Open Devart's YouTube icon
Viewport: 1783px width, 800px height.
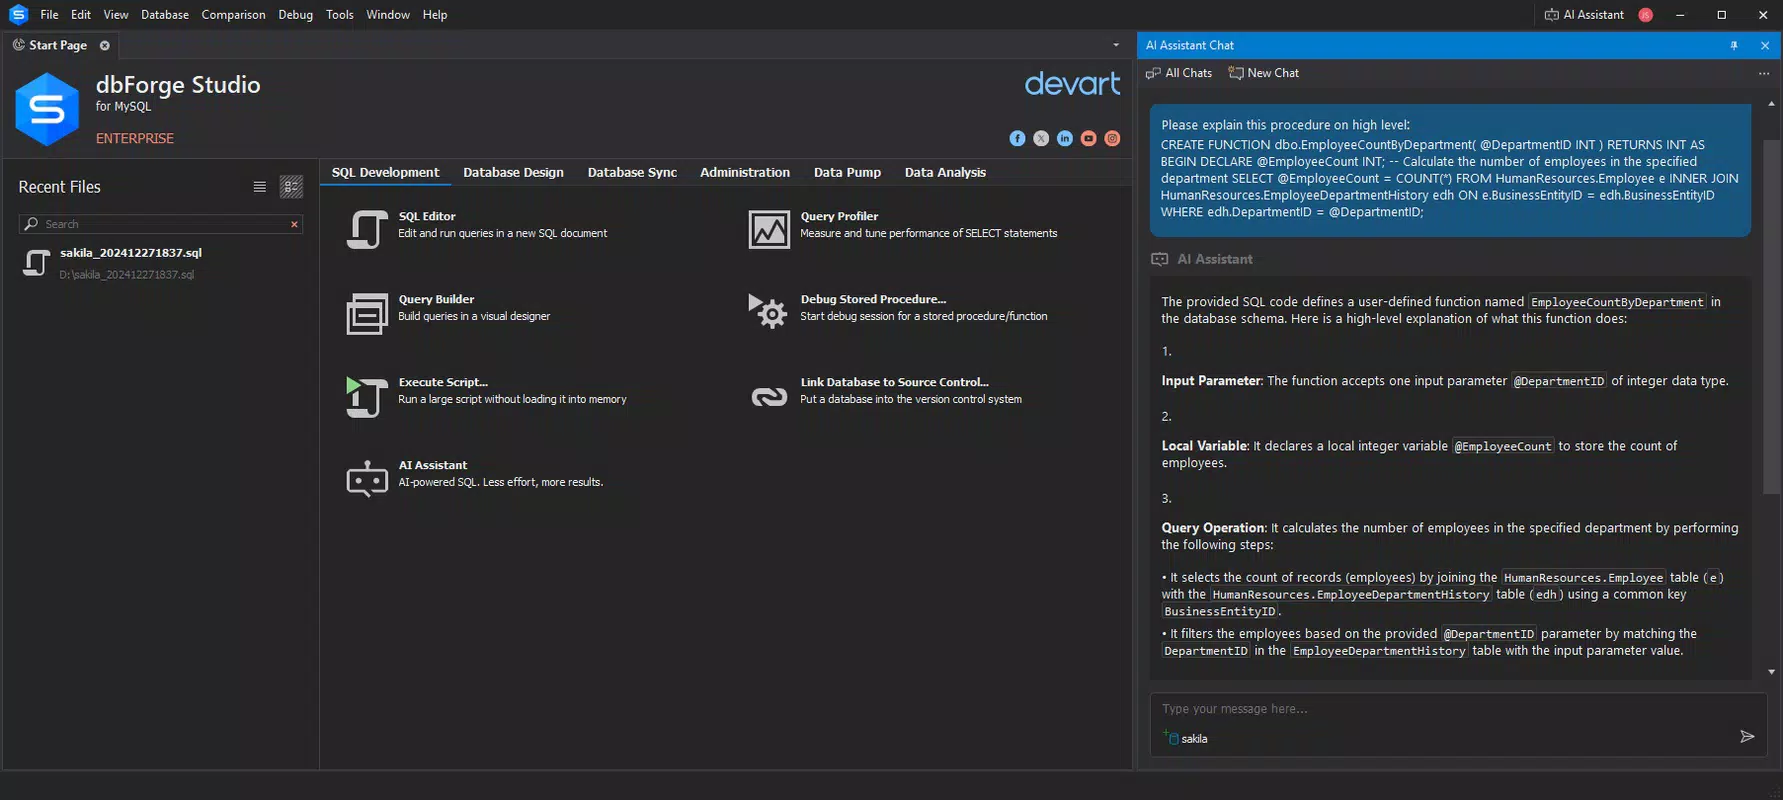pyautogui.click(x=1089, y=139)
